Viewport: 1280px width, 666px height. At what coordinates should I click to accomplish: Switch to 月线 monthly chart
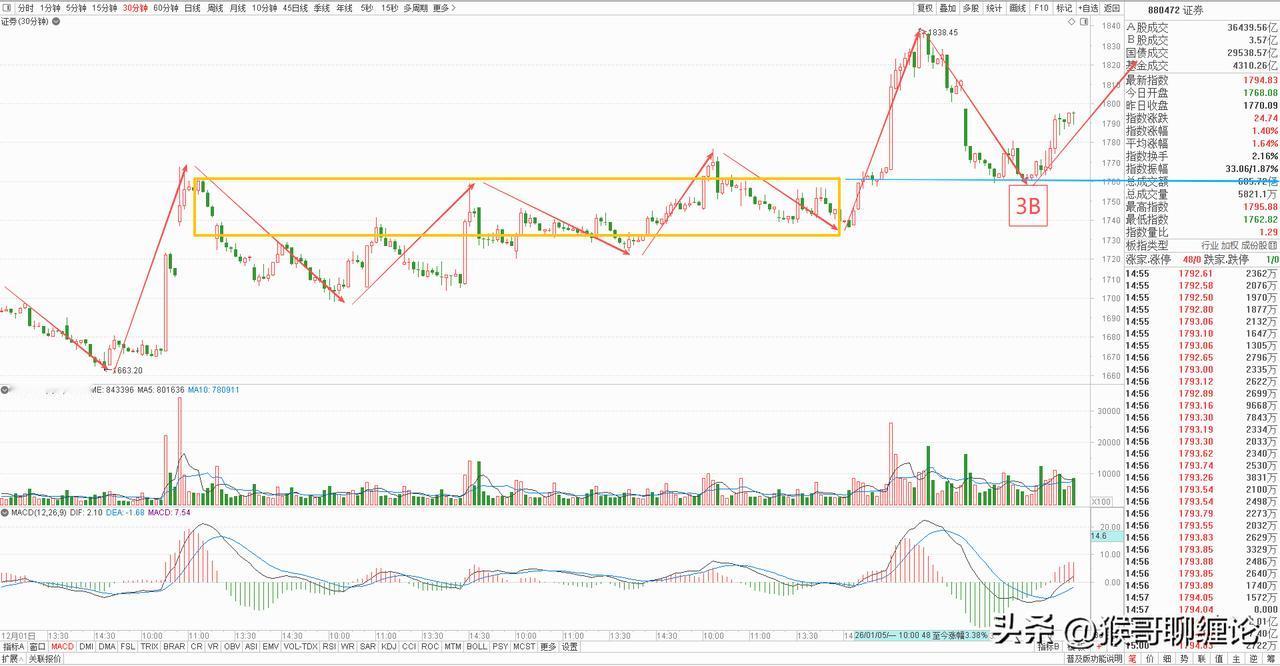click(238, 8)
